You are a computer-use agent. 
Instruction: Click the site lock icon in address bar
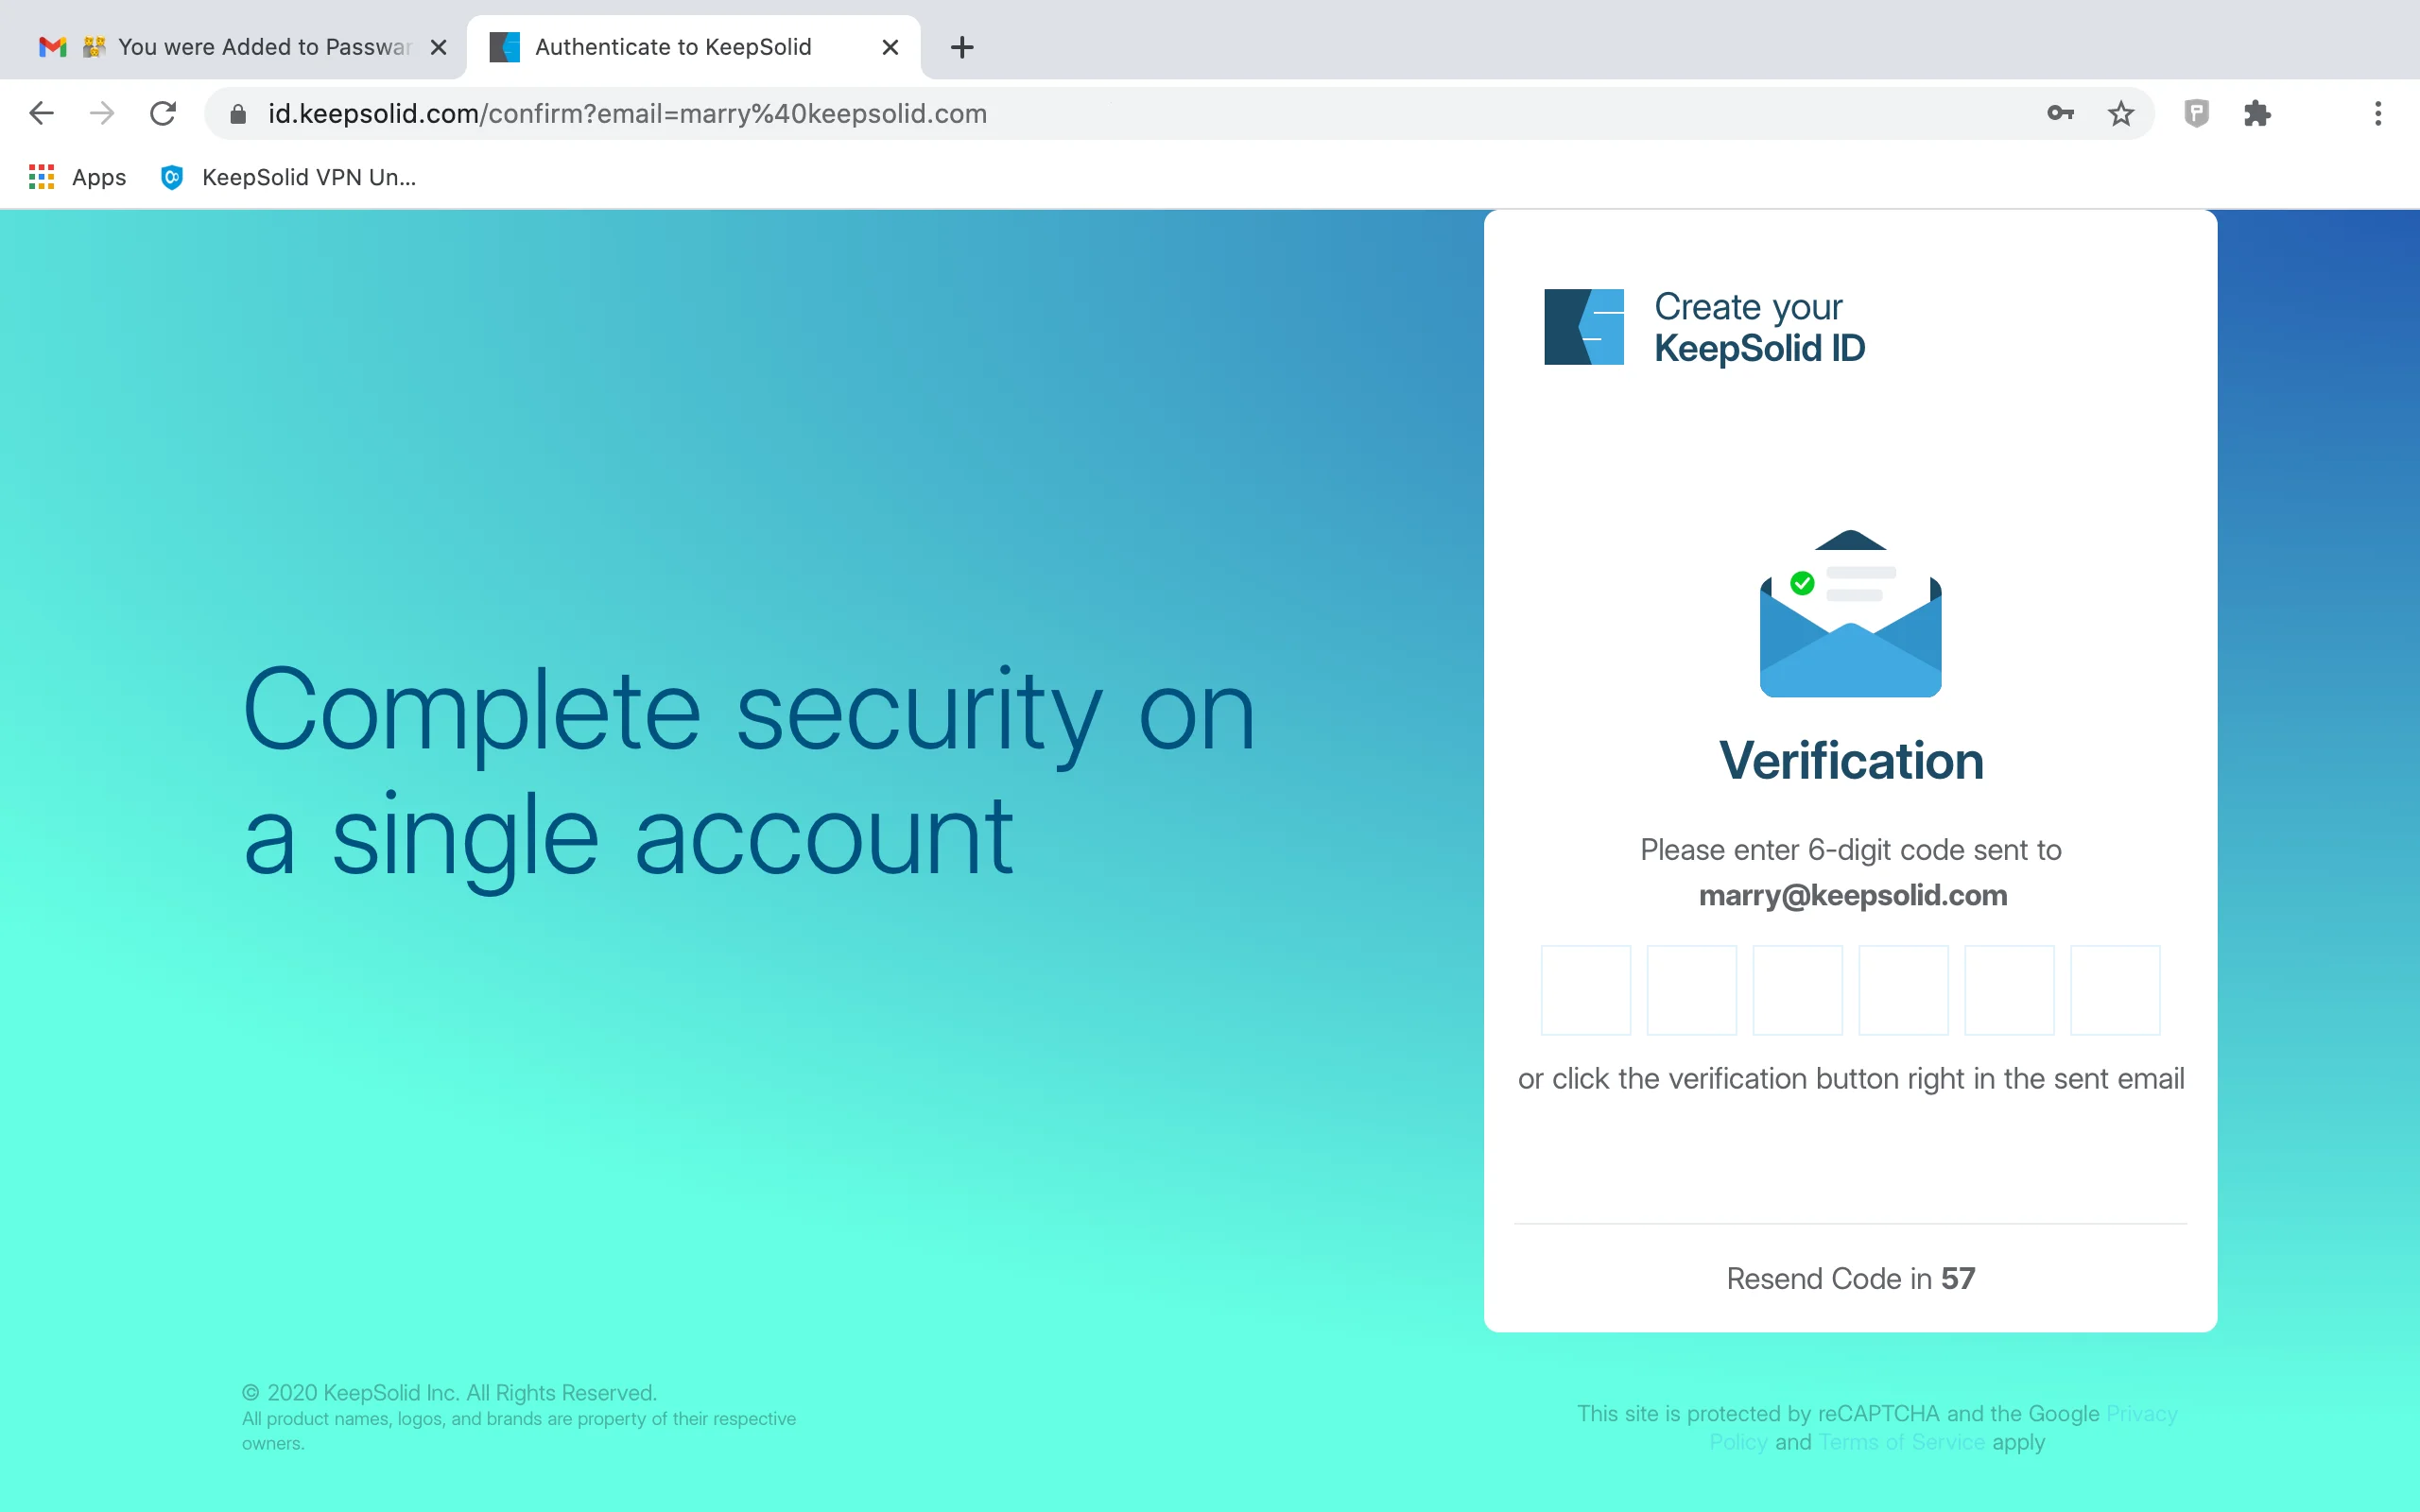click(238, 114)
